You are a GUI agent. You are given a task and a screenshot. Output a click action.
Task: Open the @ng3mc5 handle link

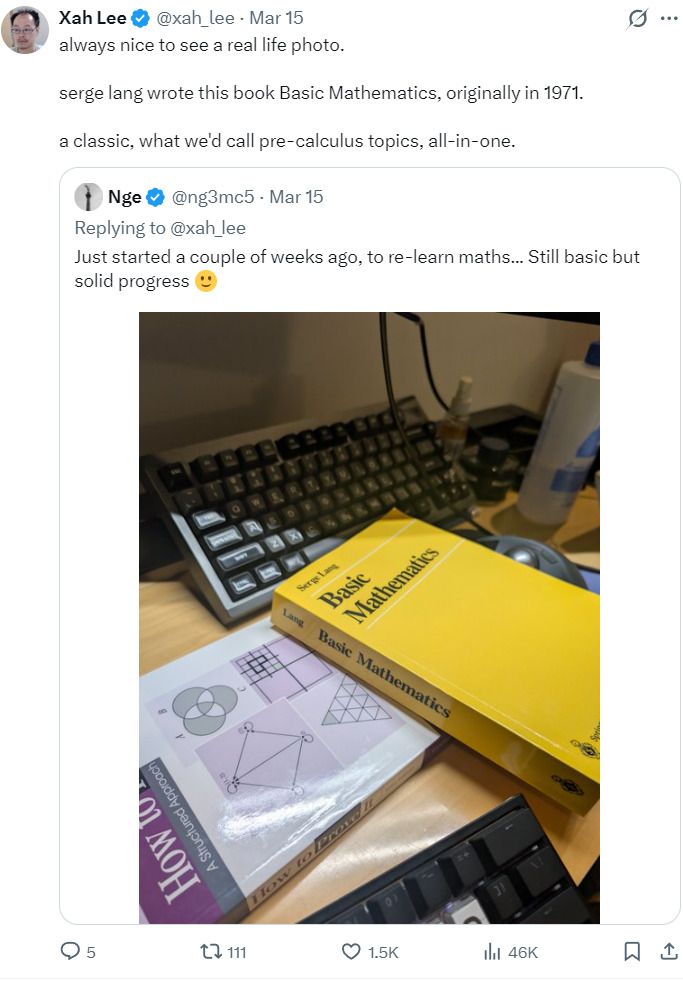pyautogui.click(x=214, y=197)
